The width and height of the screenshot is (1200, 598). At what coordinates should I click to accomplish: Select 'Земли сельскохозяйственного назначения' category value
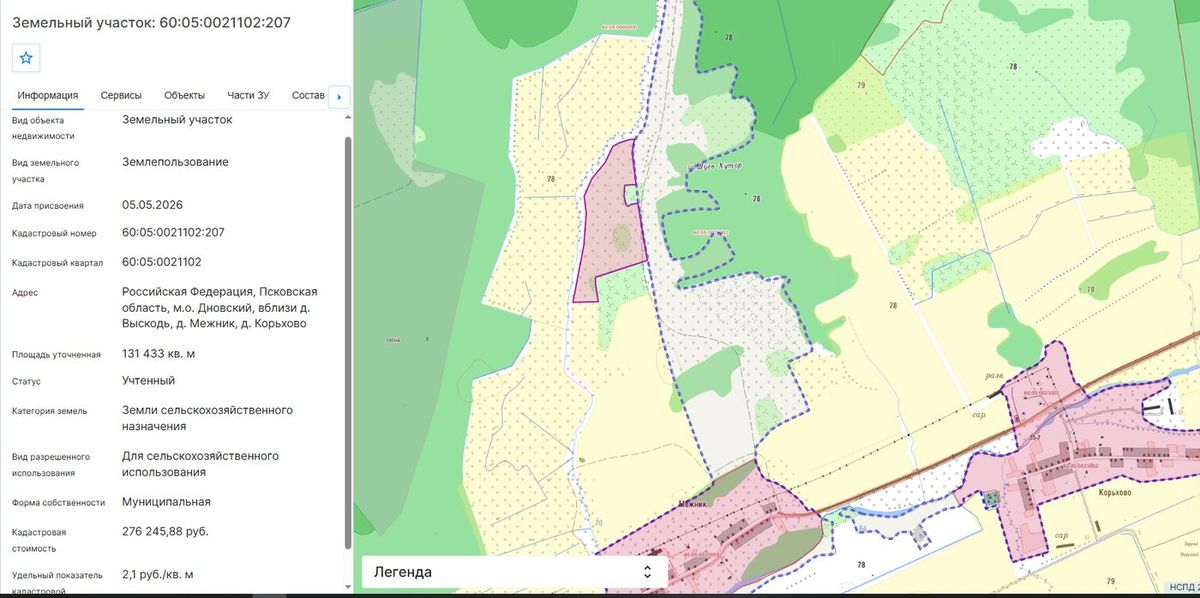[207, 418]
